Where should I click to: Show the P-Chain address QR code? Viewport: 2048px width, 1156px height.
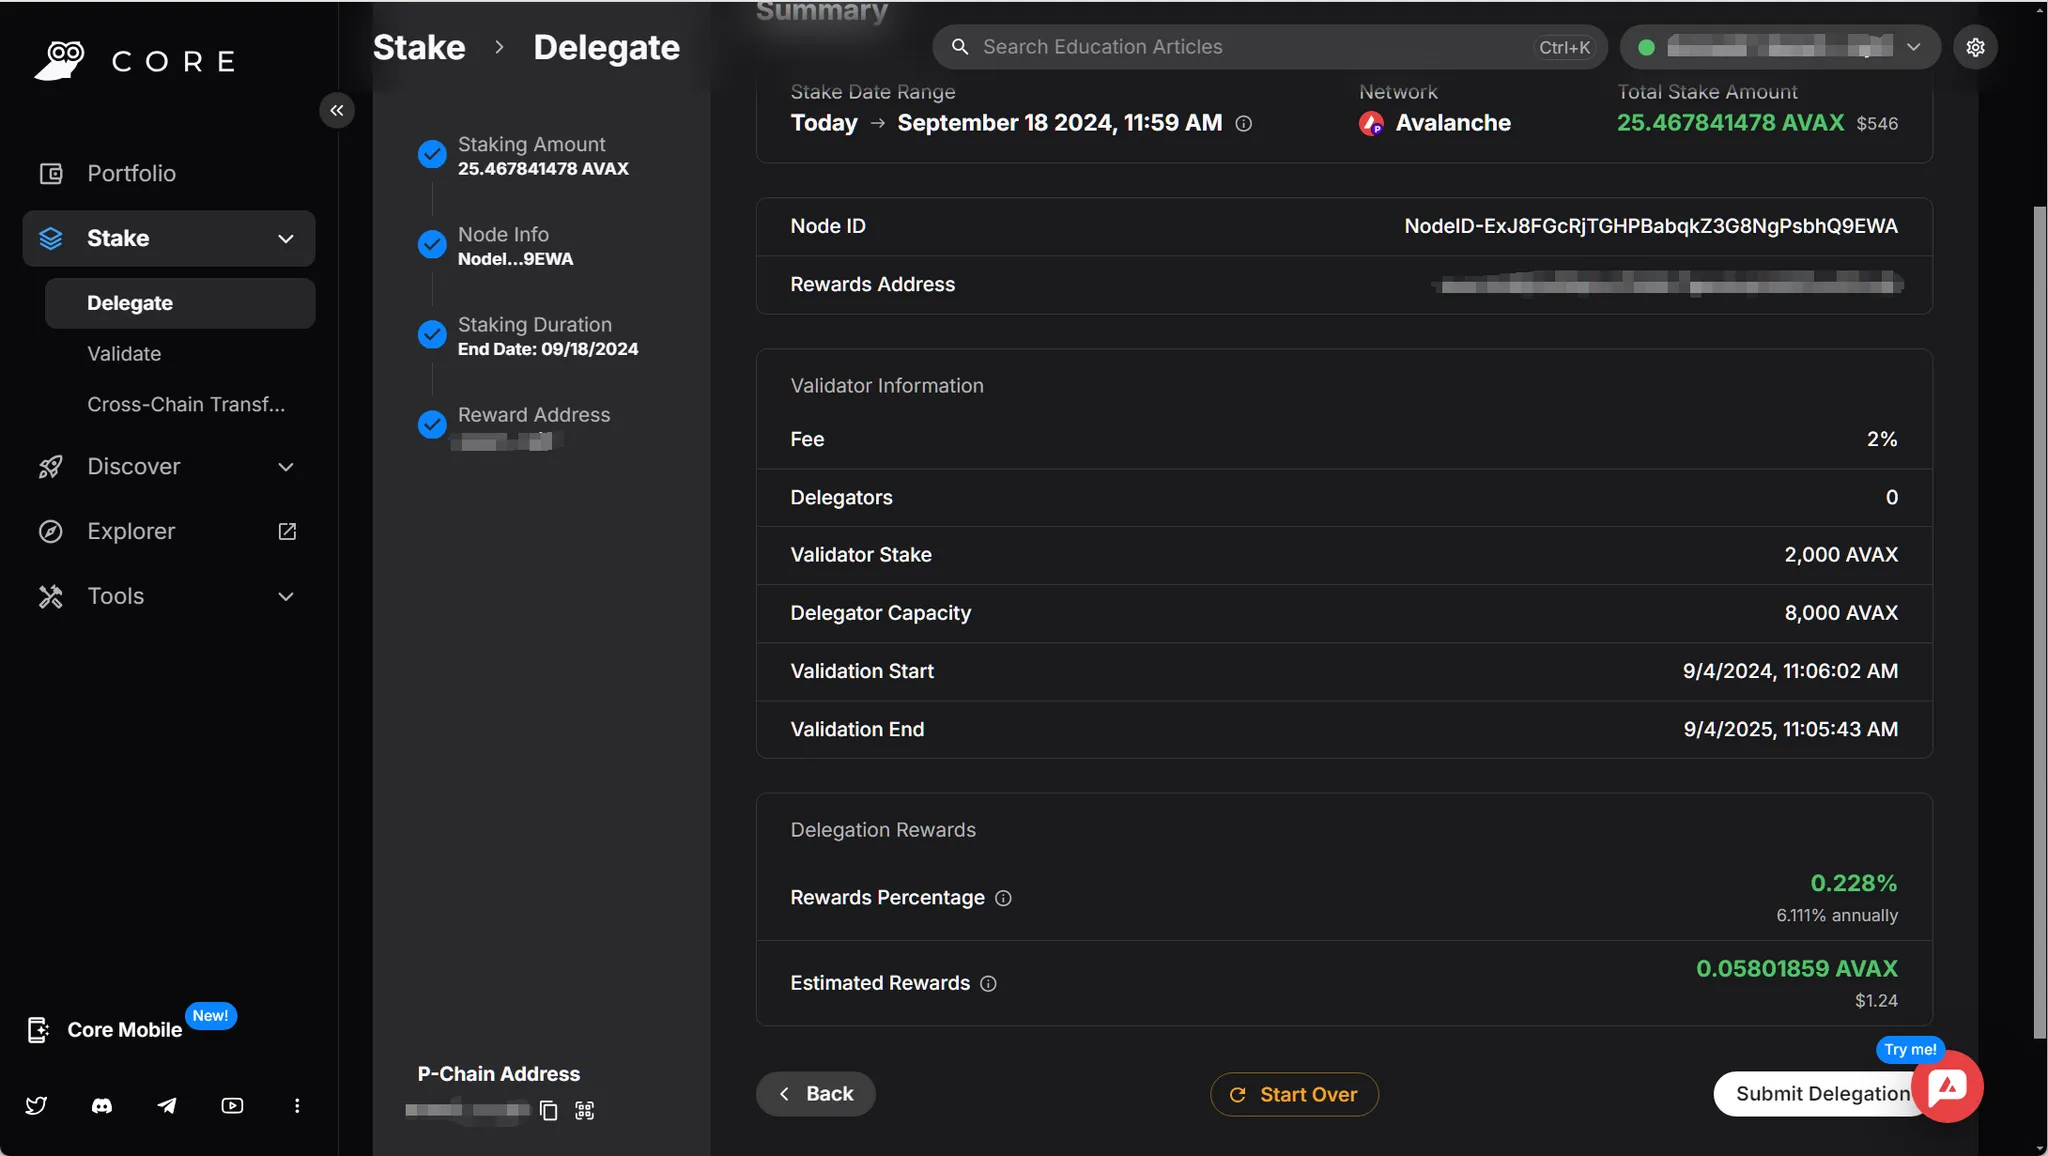point(584,1110)
